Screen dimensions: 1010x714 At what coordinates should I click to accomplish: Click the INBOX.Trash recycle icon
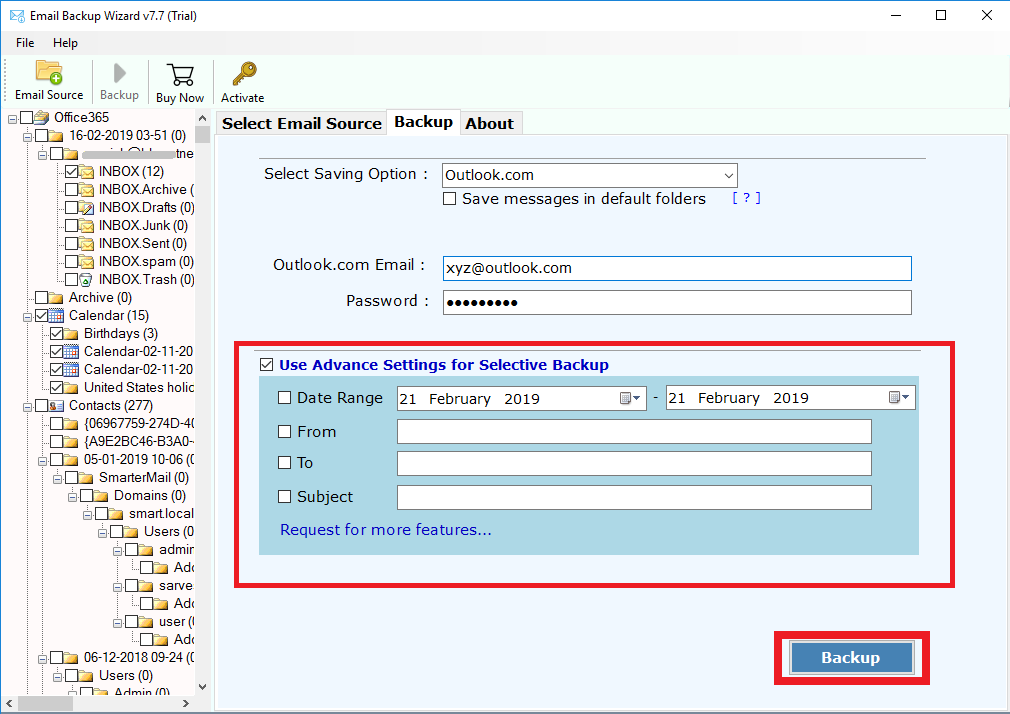pos(86,280)
